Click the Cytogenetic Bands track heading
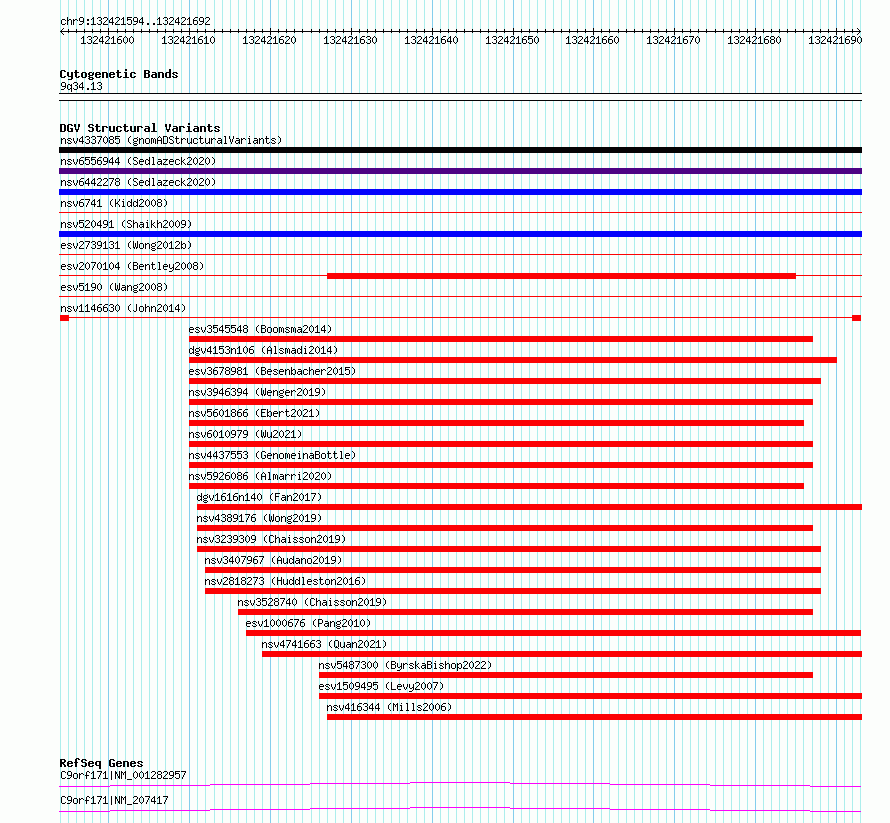The height and width of the screenshot is (823, 890). (x=119, y=74)
